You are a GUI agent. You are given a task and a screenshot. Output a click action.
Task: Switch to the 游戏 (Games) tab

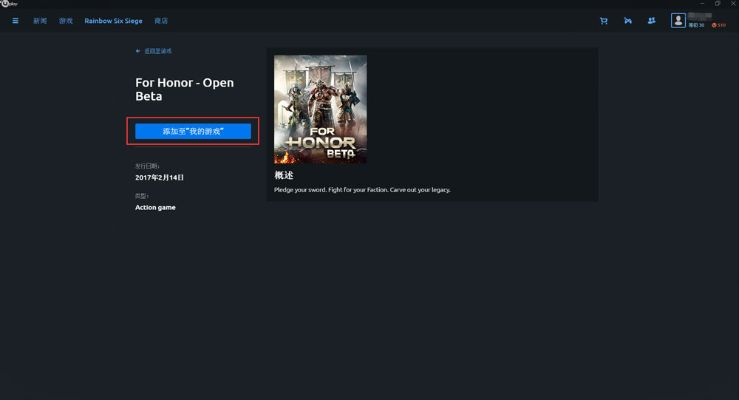click(66, 20)
